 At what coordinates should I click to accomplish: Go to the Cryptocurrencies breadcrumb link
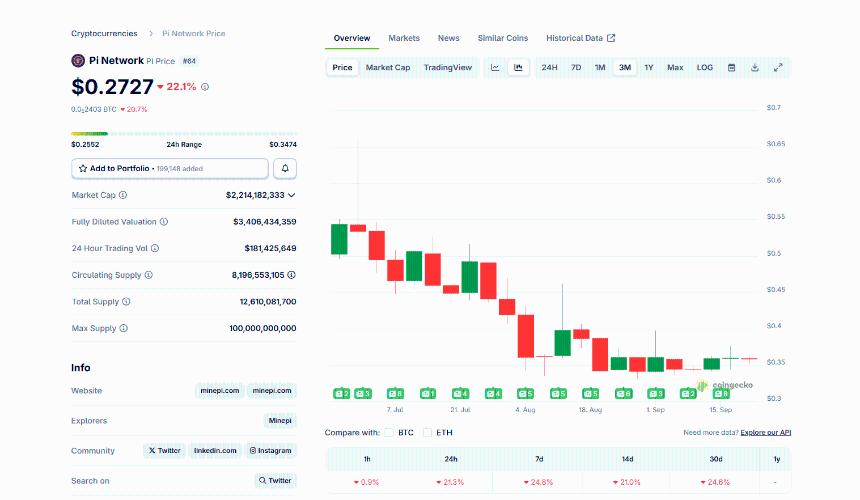[104, 33]
